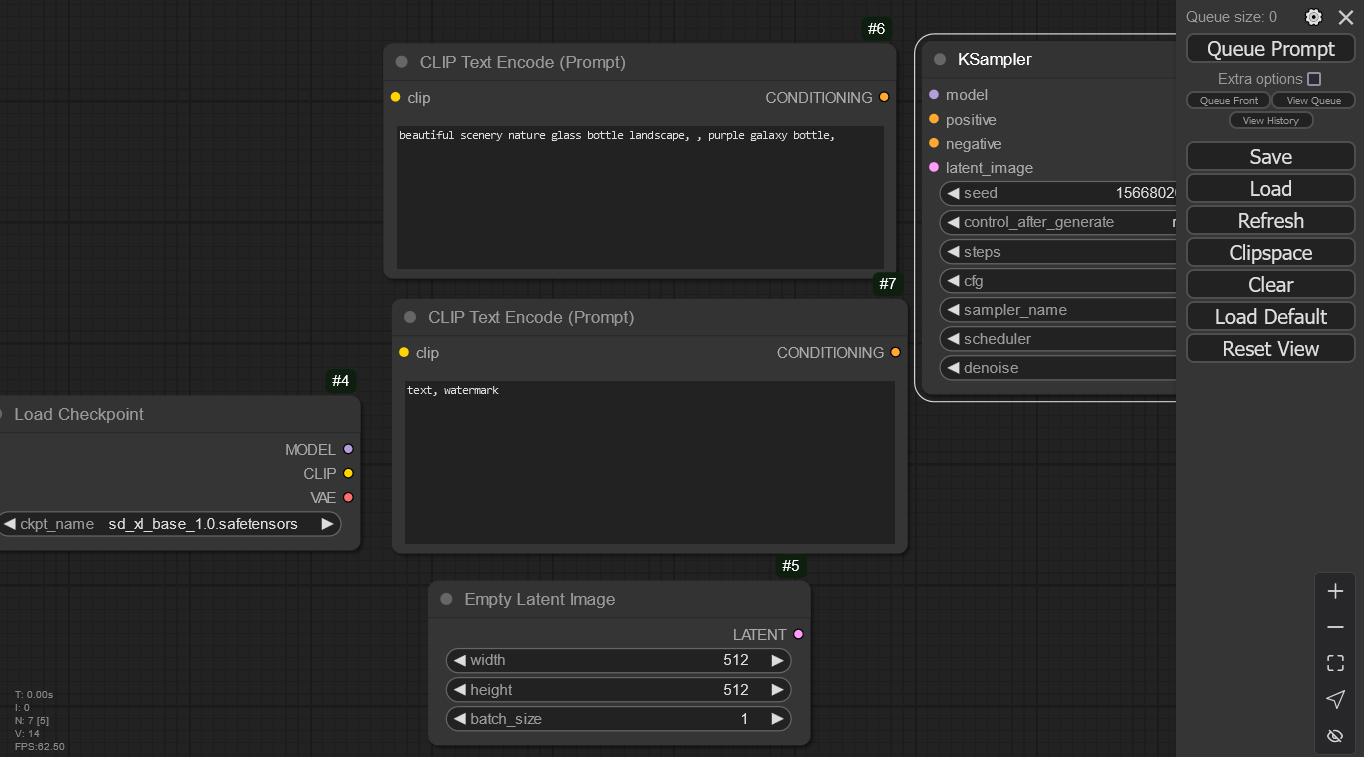Screen dimensions: 1364x757
Task: Click MODEL output dot on Load Checkpoint
Action: [348, 449]
